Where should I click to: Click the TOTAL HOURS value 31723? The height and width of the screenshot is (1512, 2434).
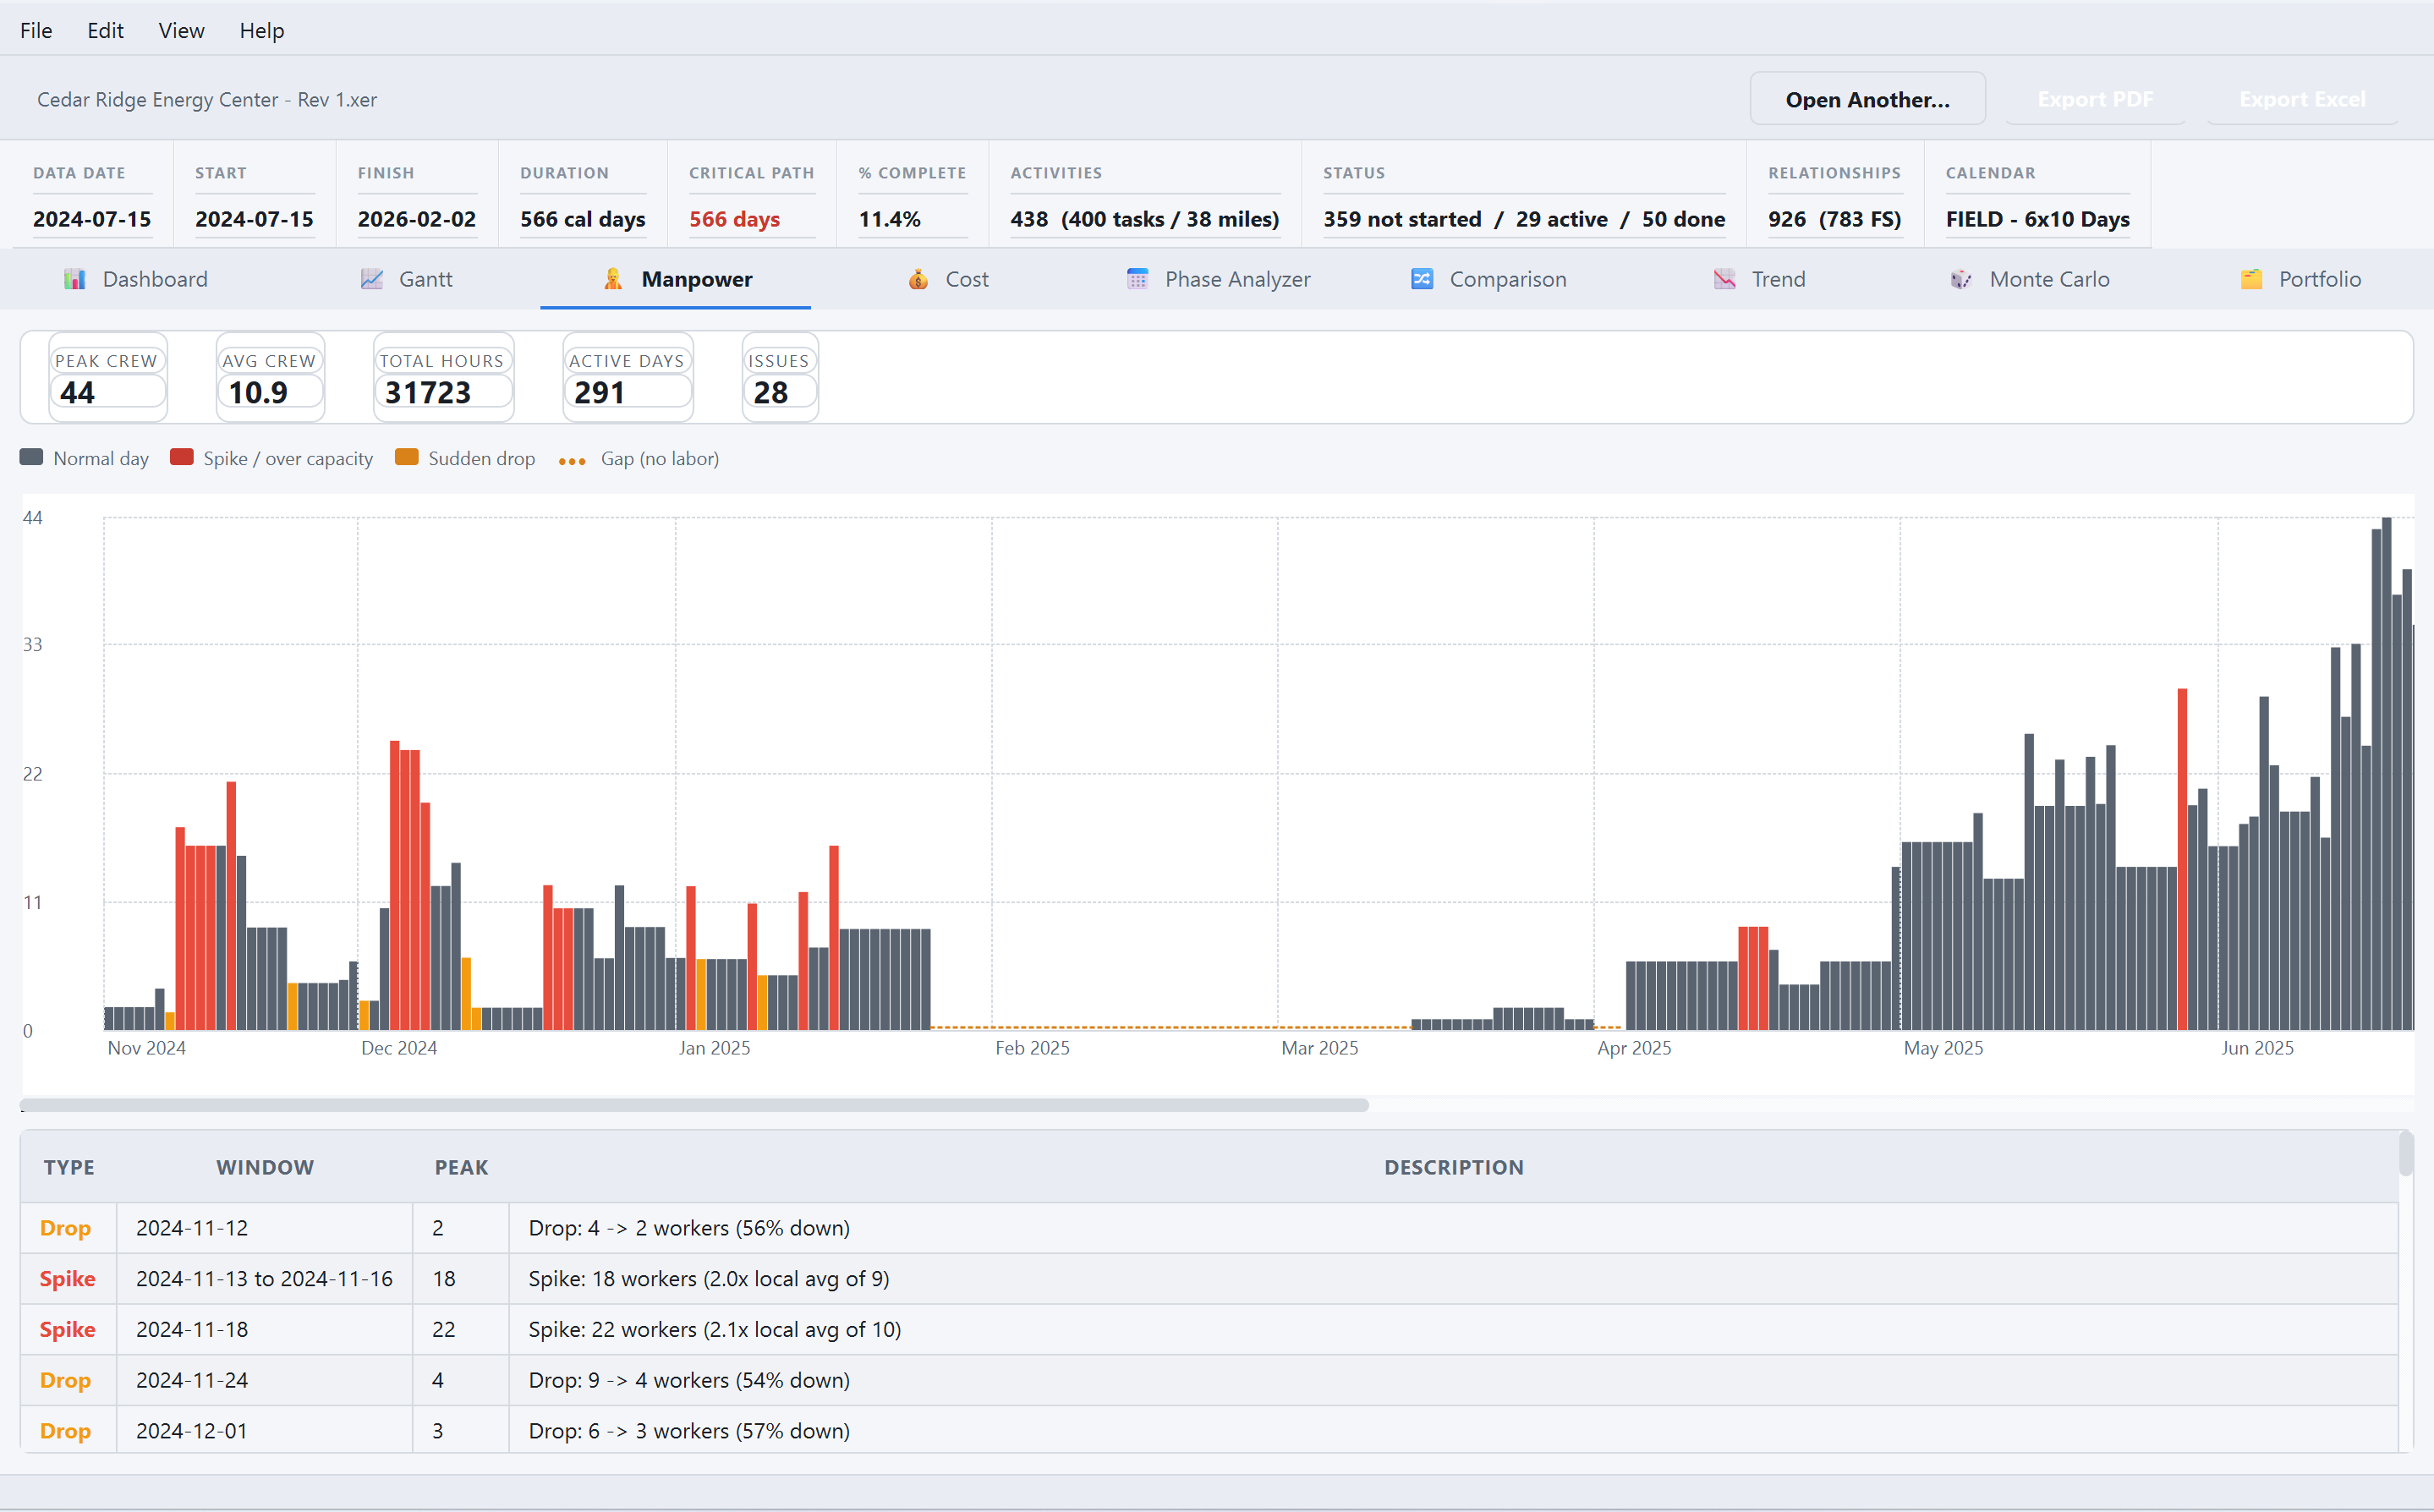428,393
